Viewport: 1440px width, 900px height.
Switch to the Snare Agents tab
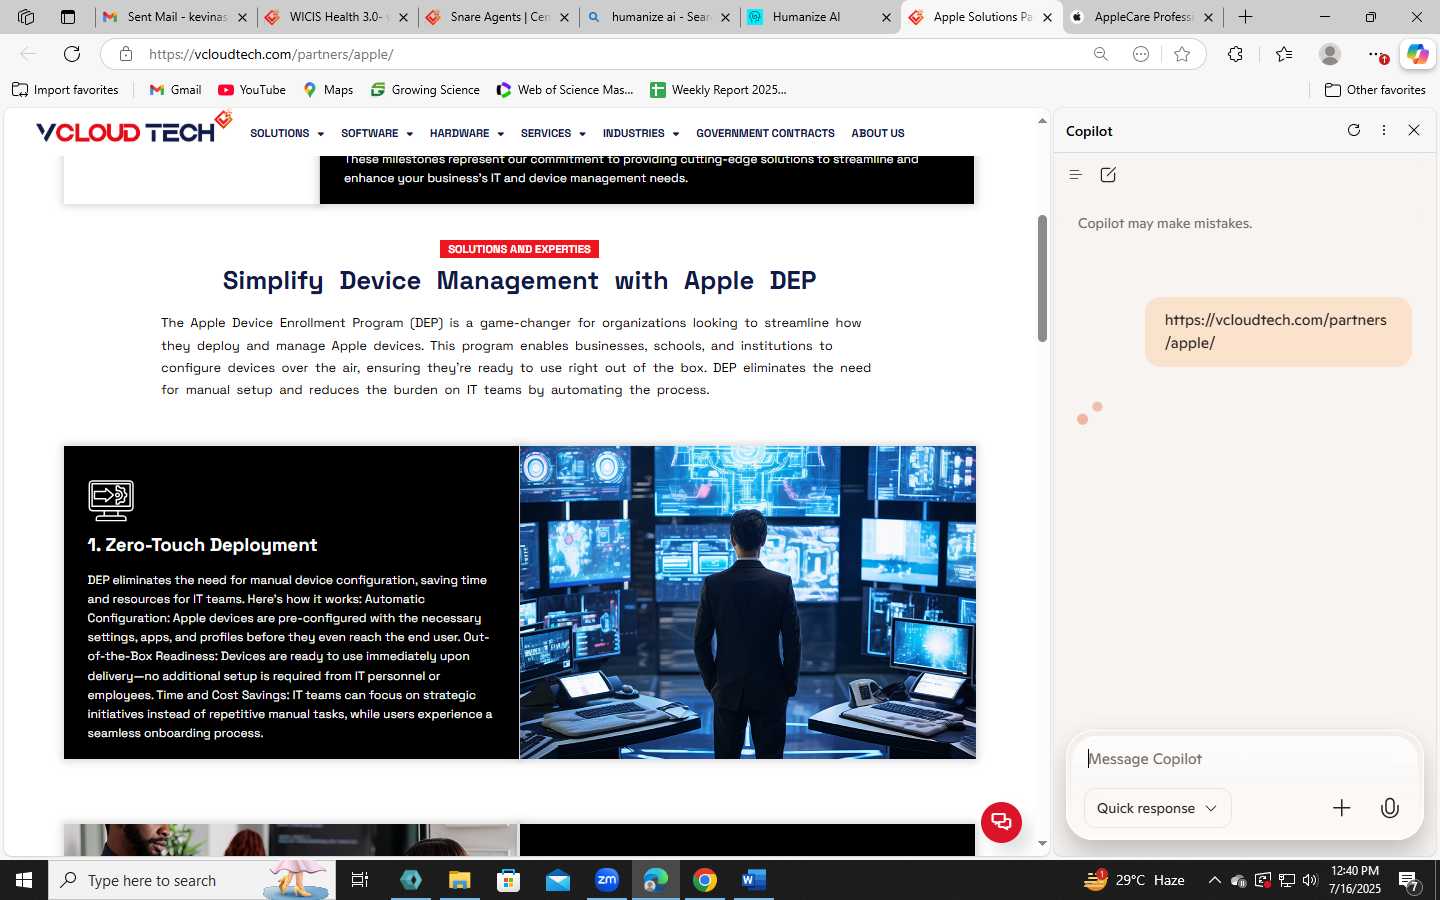point(498,17)
